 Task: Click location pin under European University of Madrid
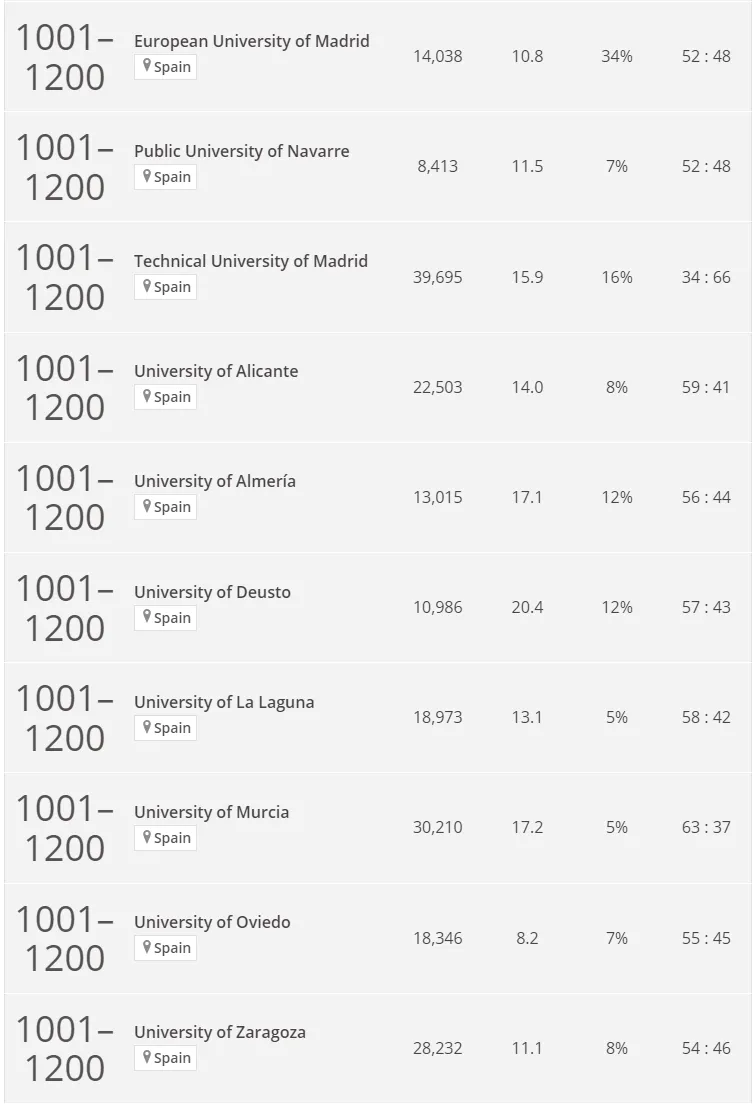pos(147,65)
